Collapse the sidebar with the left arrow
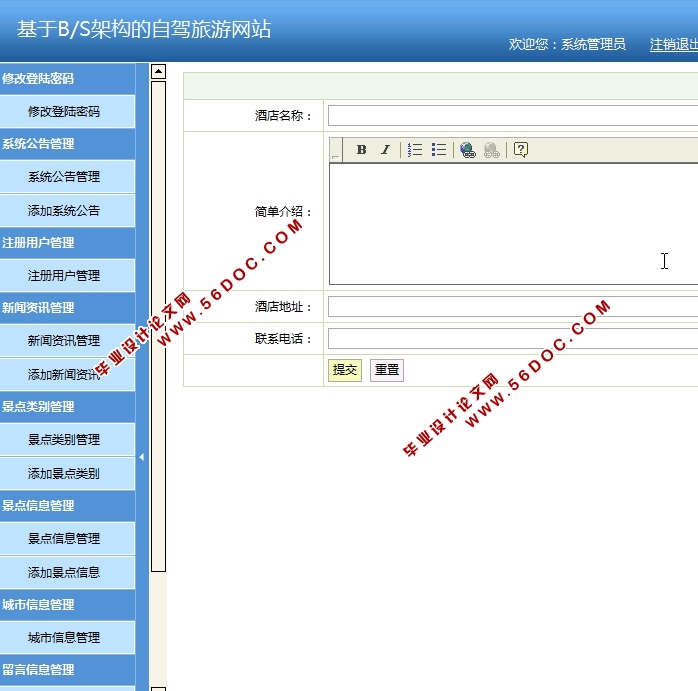Viewport: 698px width, 691px height. pos(142,457)
